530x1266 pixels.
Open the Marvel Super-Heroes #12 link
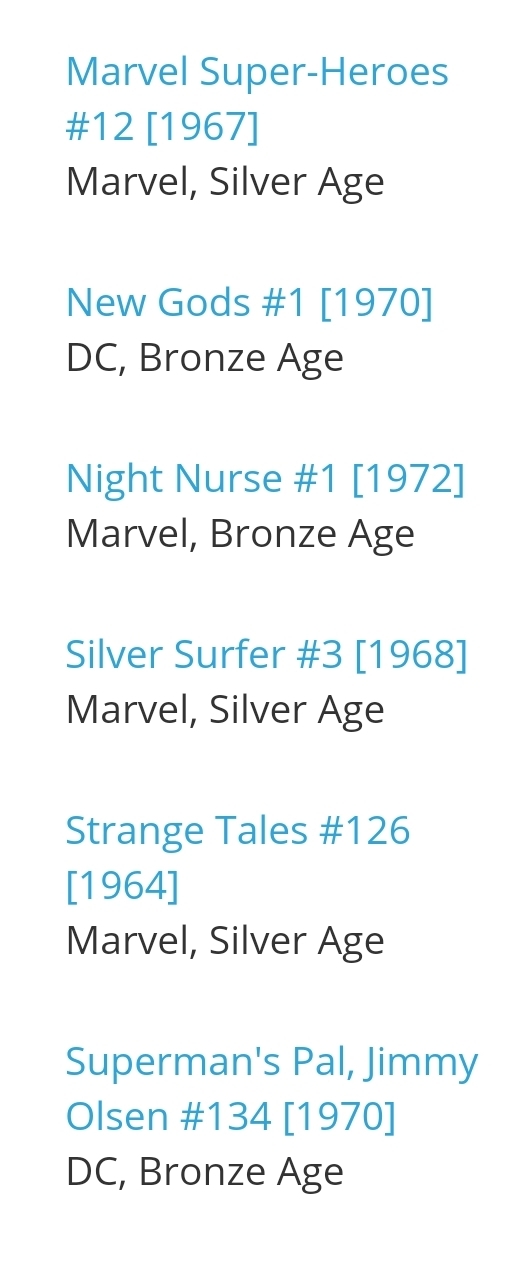pyautogui.click(x=257, y=99)
